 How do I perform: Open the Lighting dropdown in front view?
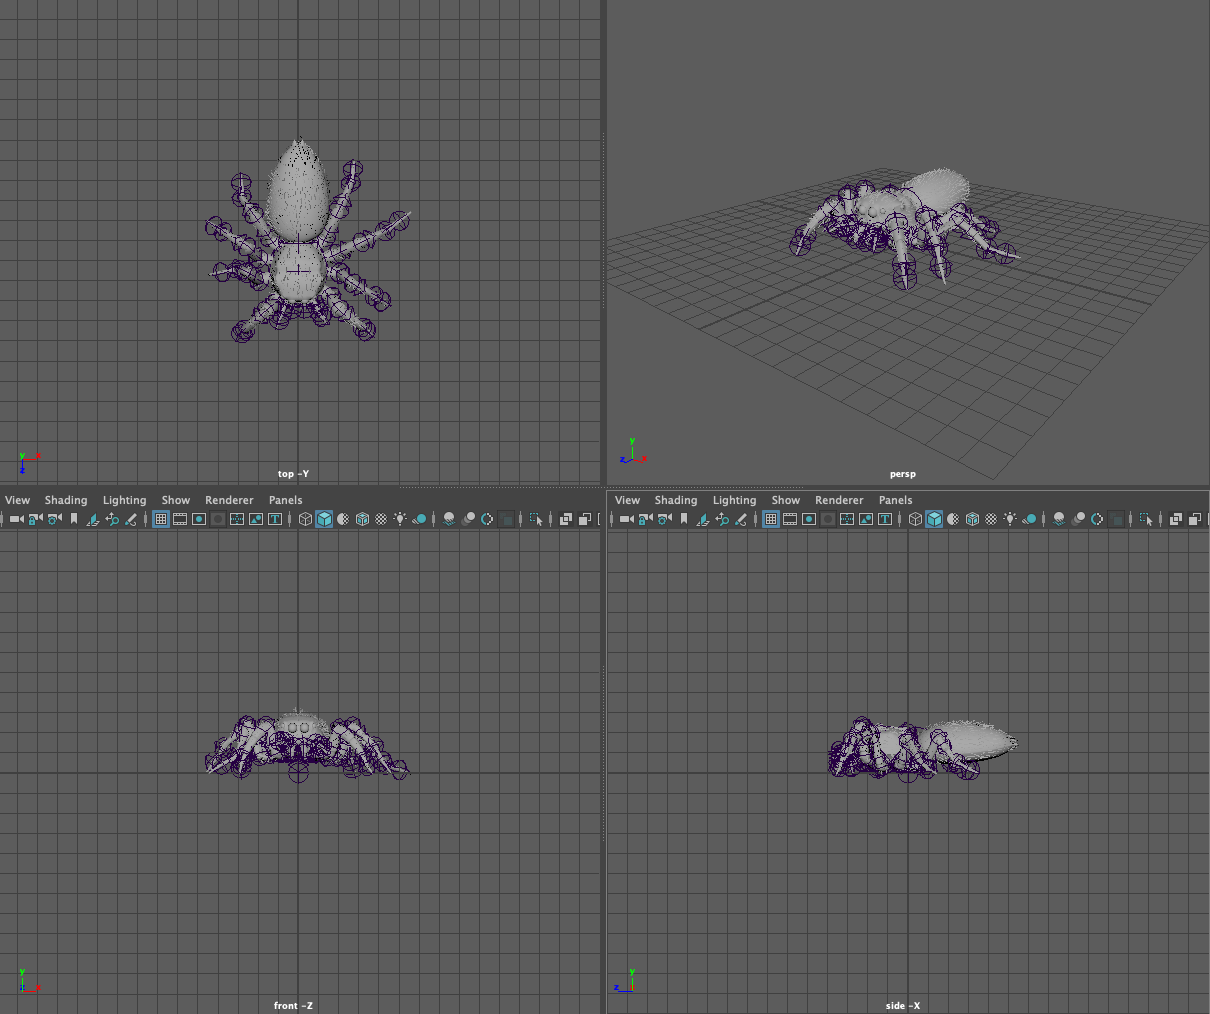[124, 500]
